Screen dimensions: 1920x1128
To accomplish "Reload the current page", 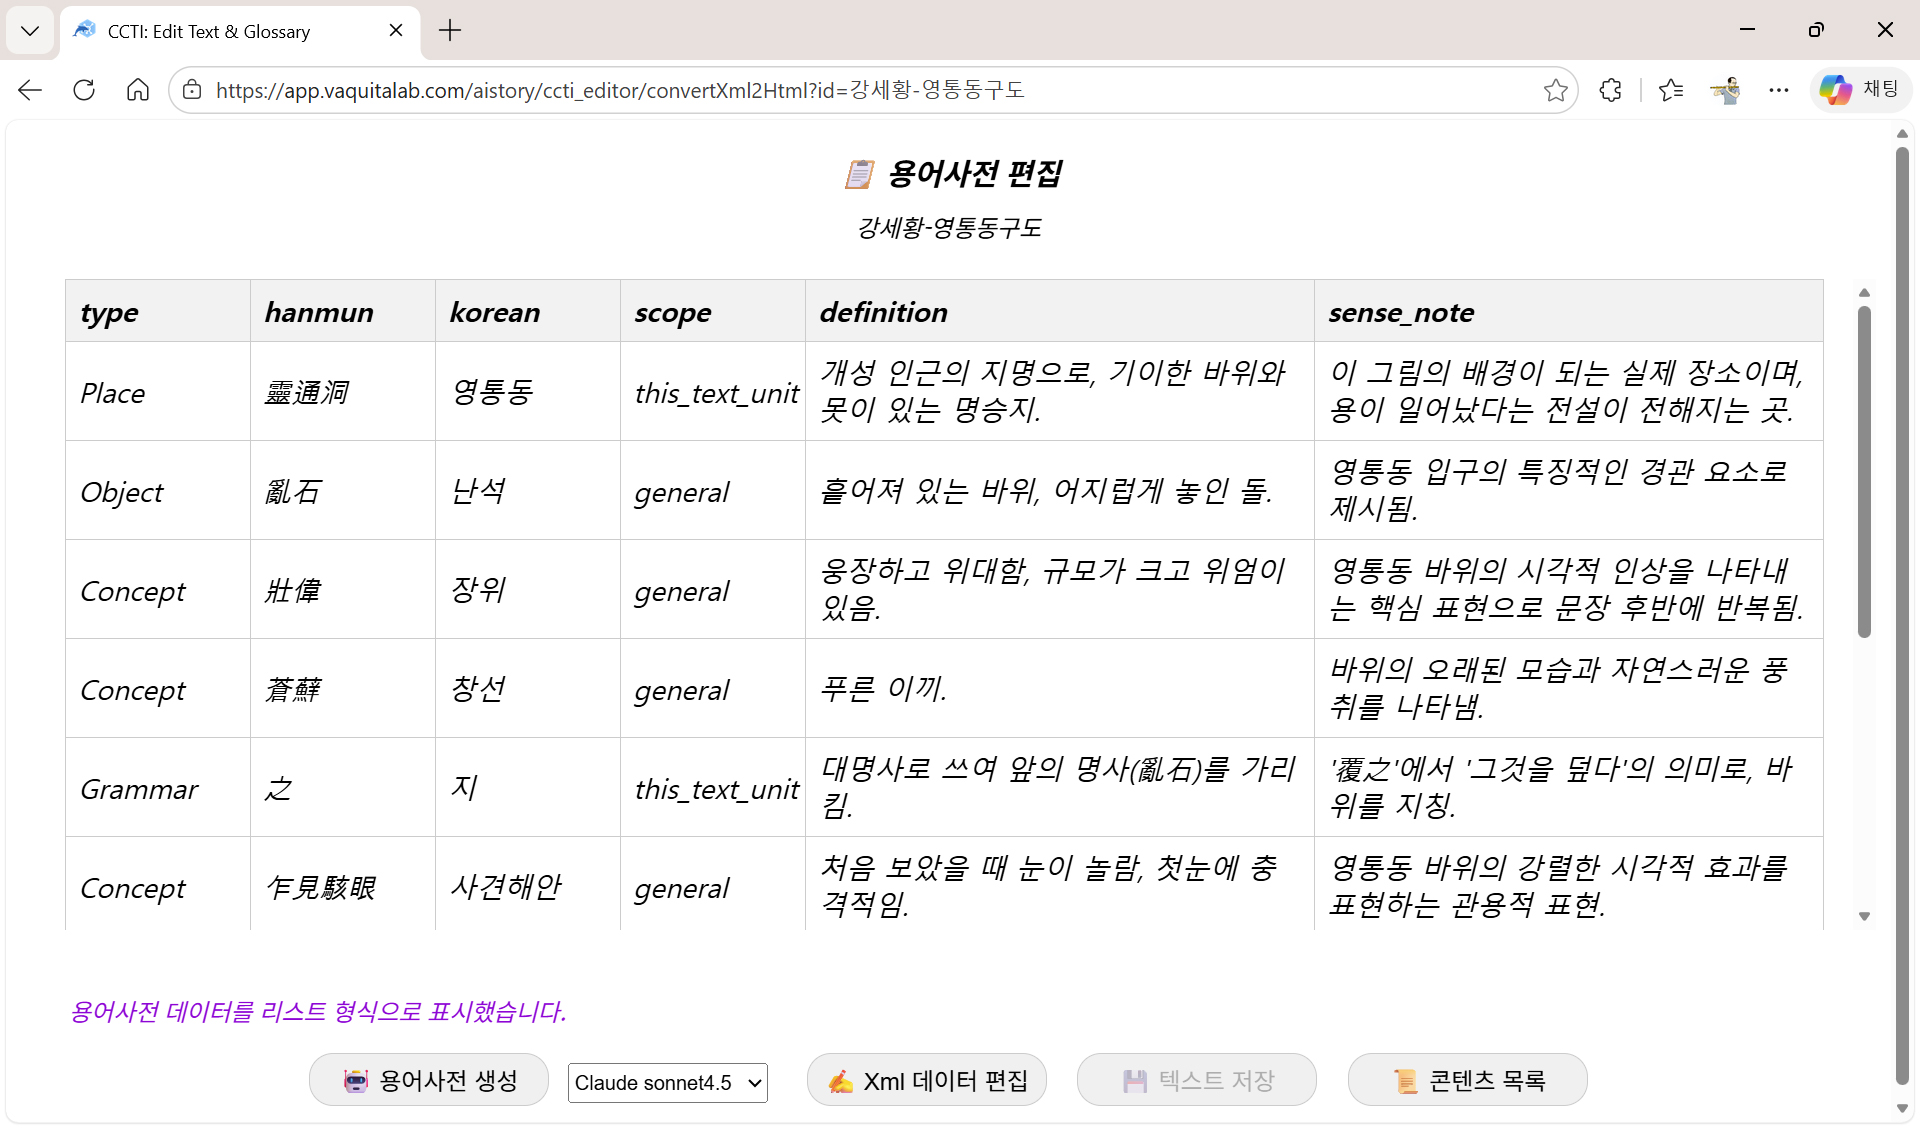I will [x=84, y=90].
